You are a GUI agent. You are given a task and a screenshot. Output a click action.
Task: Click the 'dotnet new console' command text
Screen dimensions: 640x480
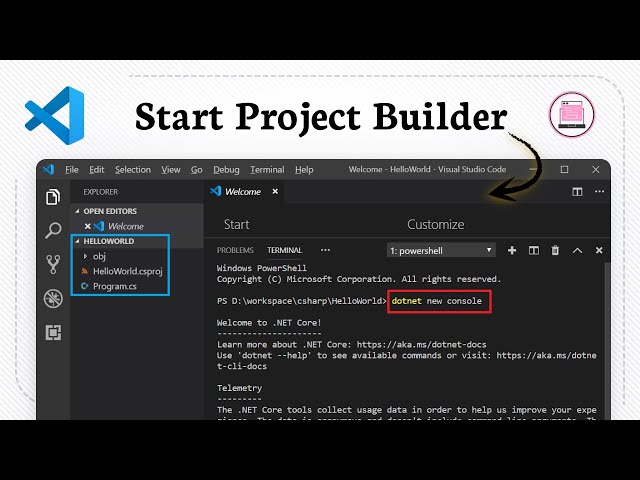437,301
